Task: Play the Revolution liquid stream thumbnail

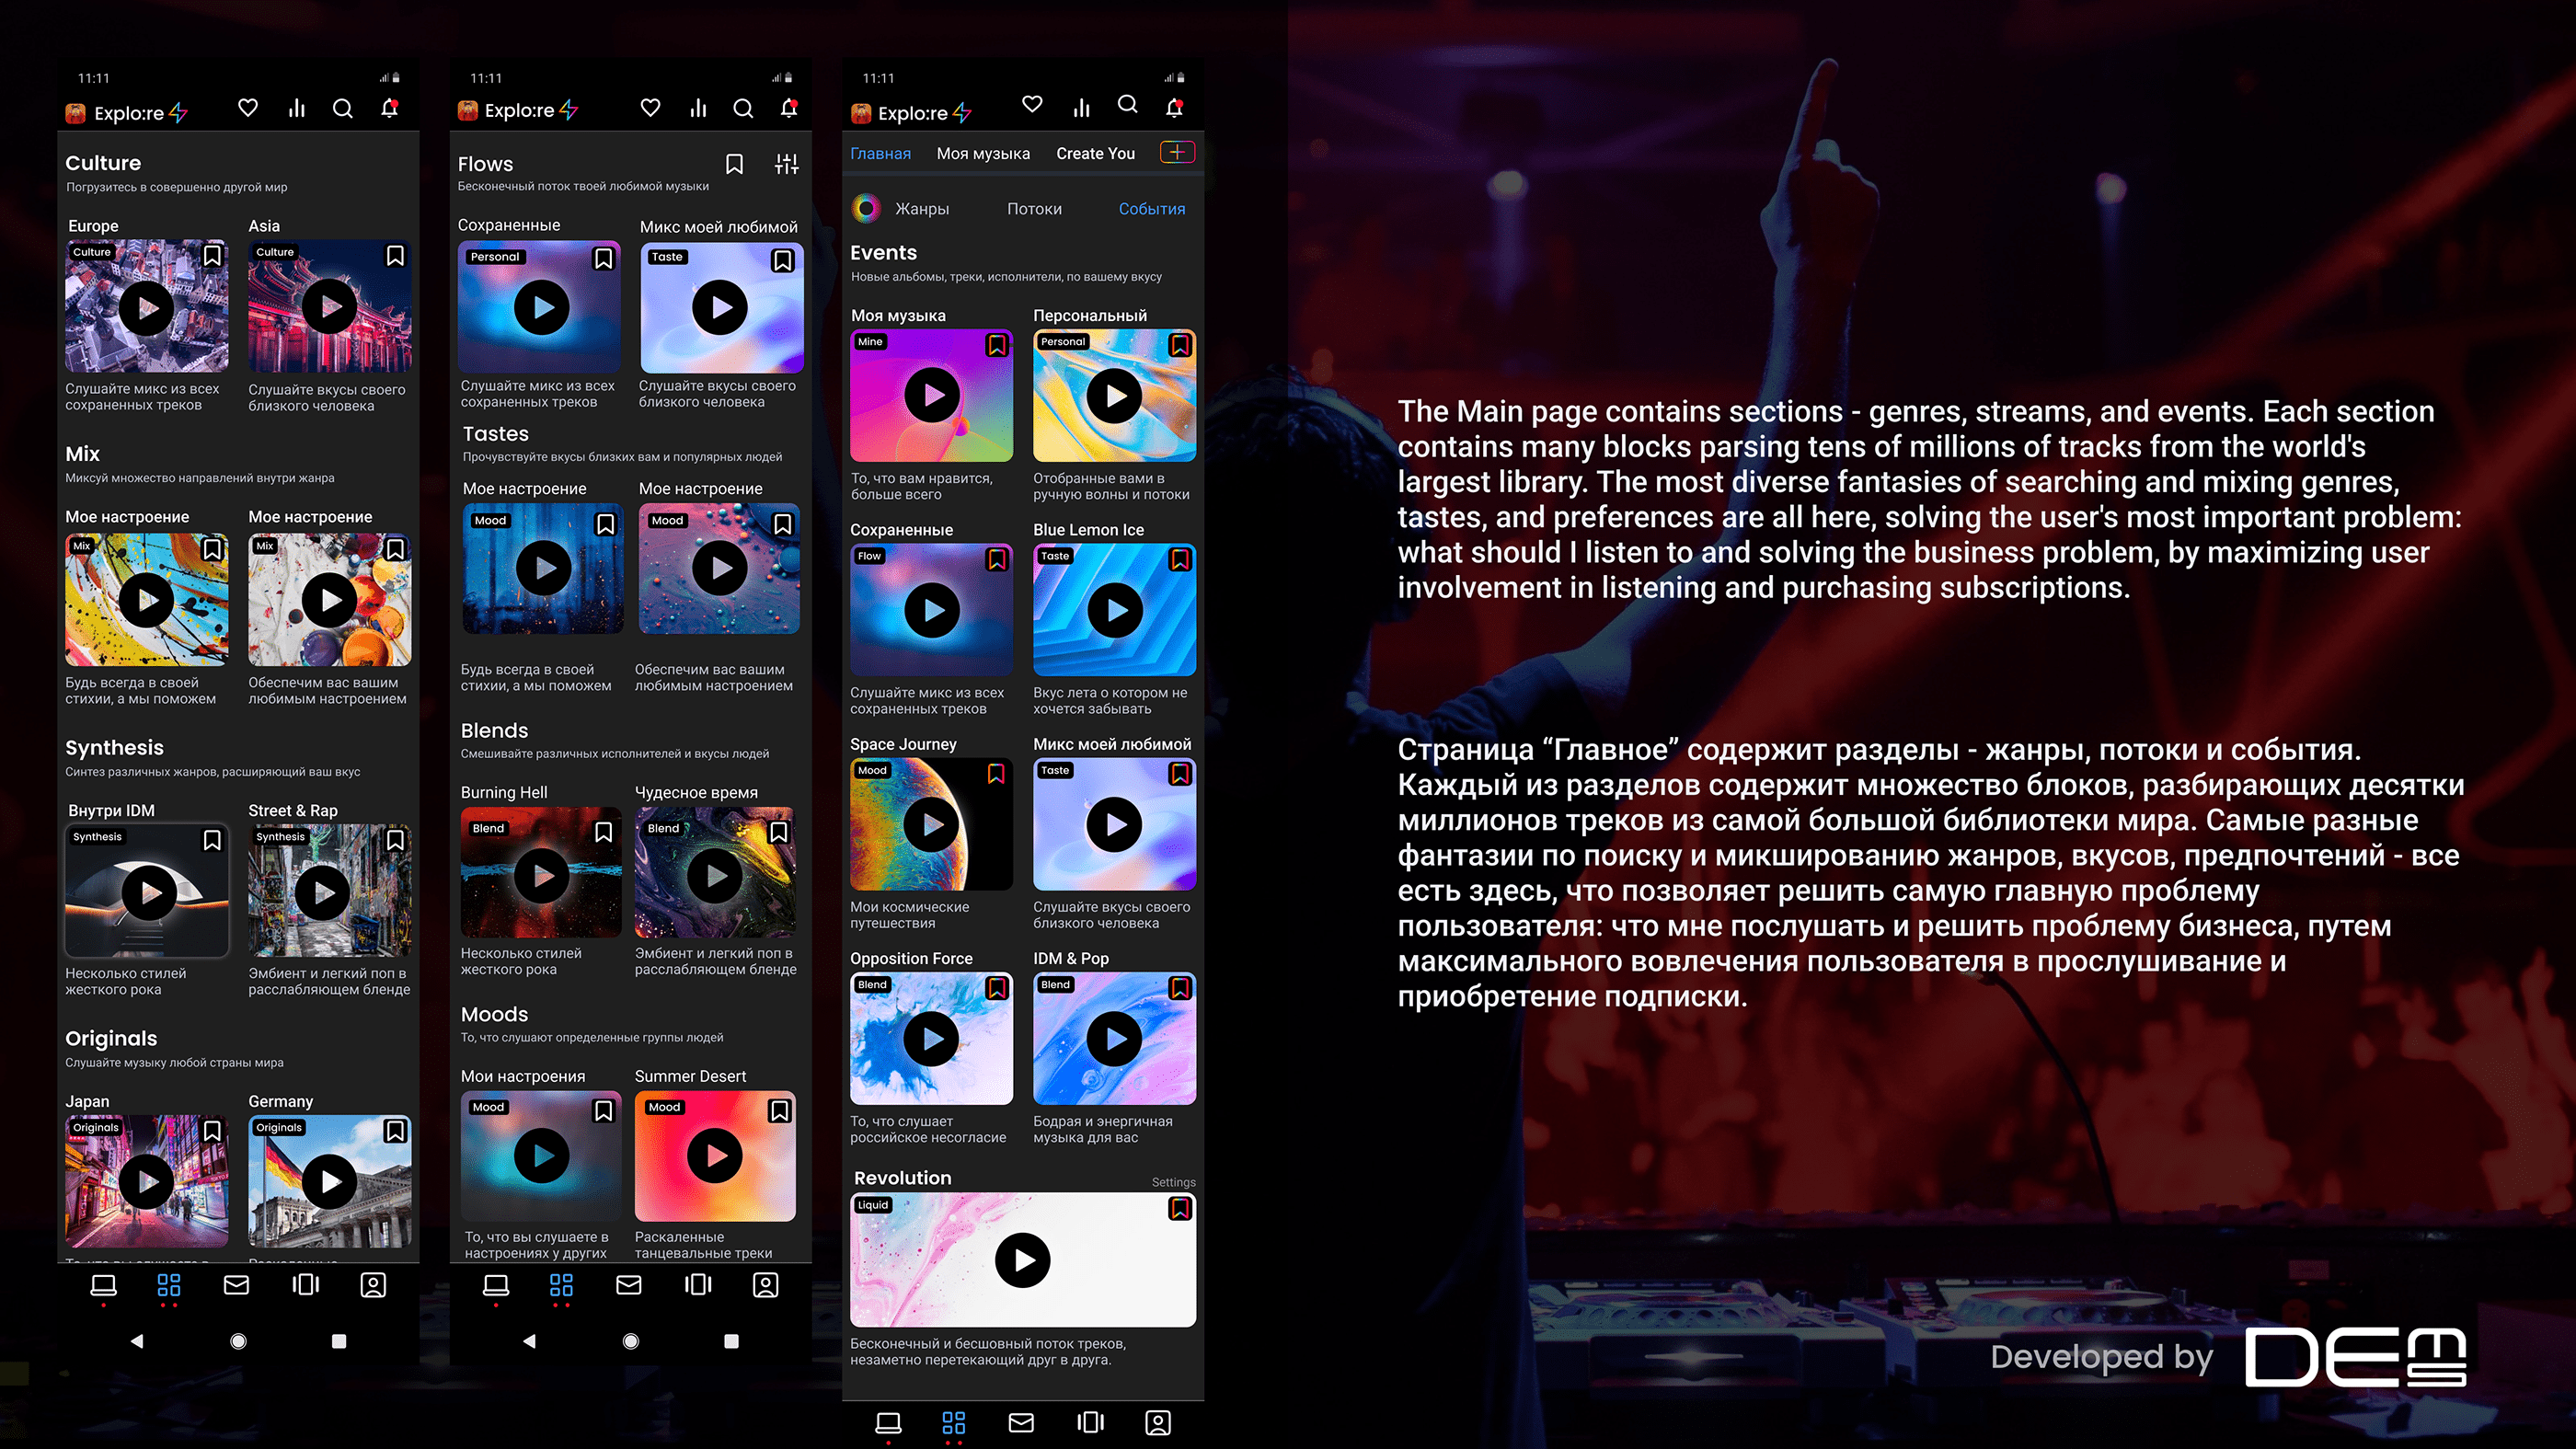Action: [x=1022, y=1260]
